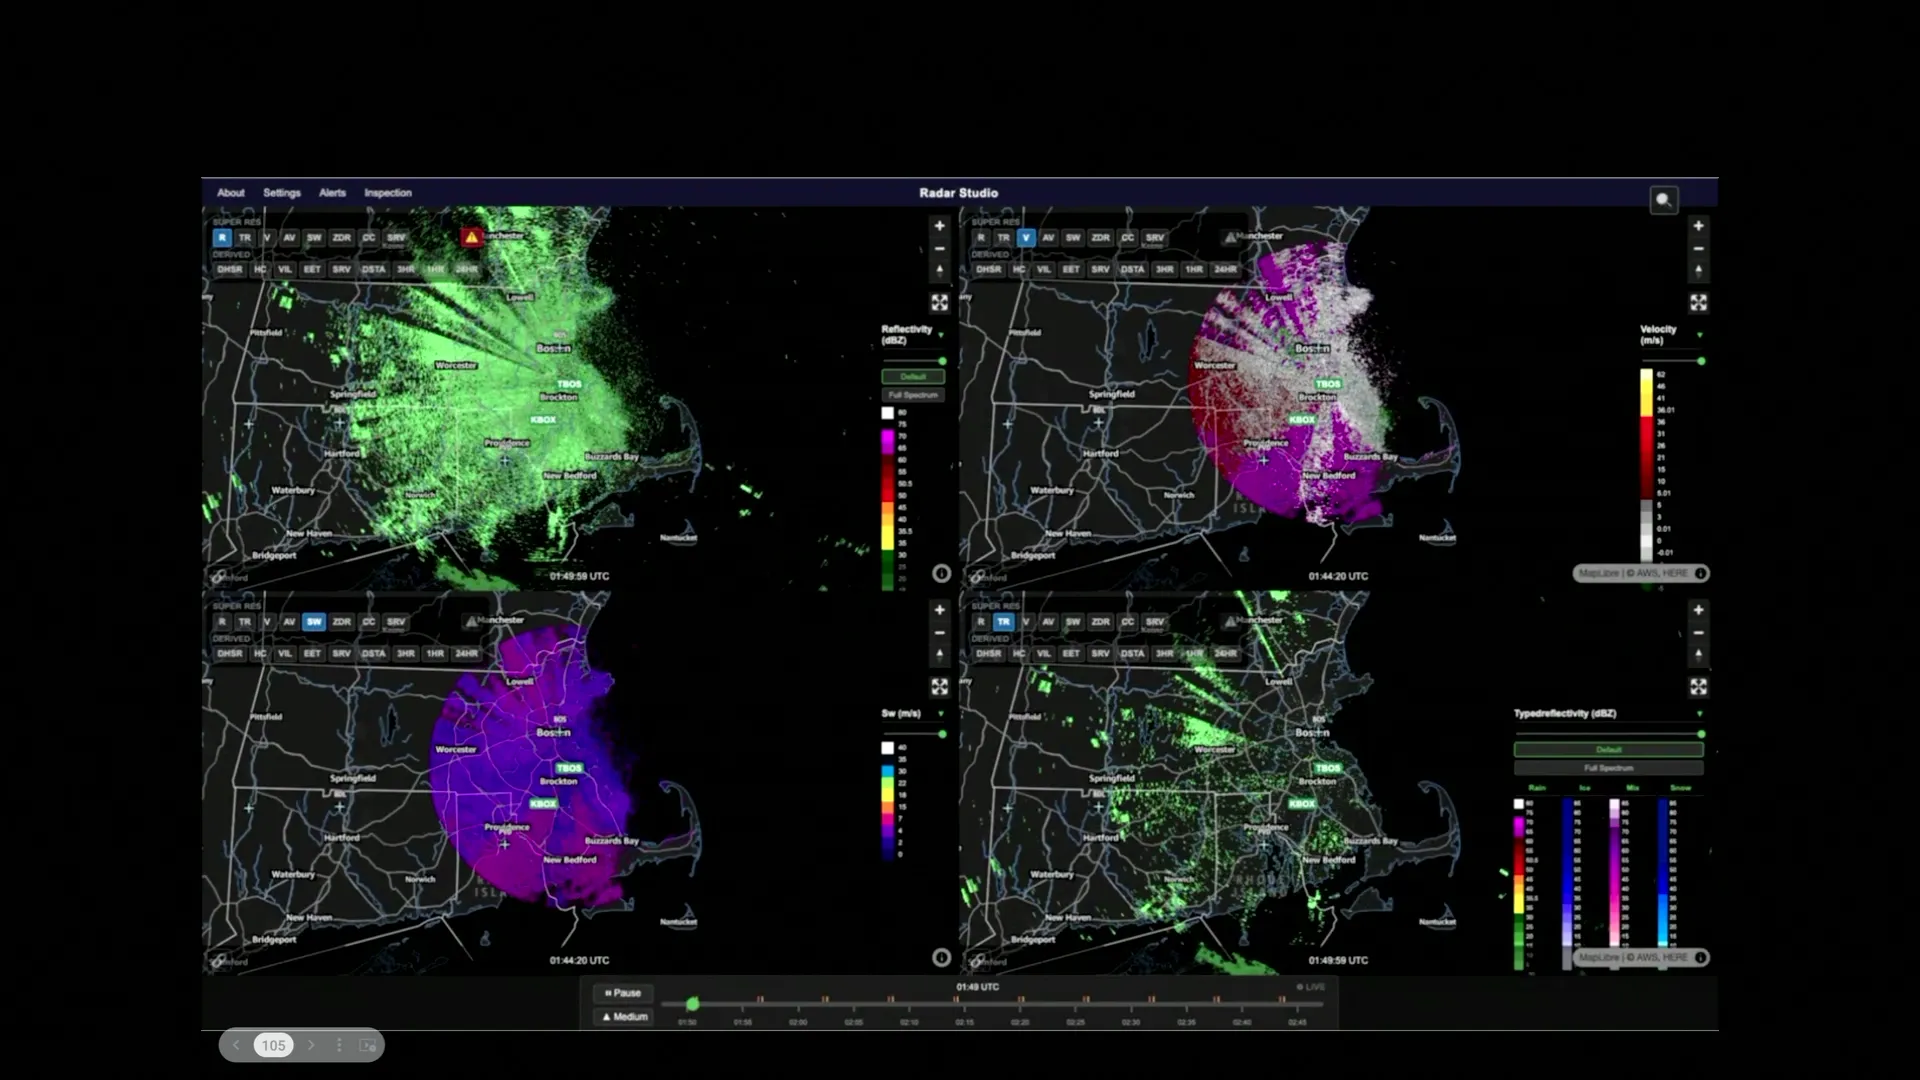This screenshot has height=1080, width=1920.
Task: Click warning icon in typed reflectivity pane
Action: click(x=1230, y=621)
